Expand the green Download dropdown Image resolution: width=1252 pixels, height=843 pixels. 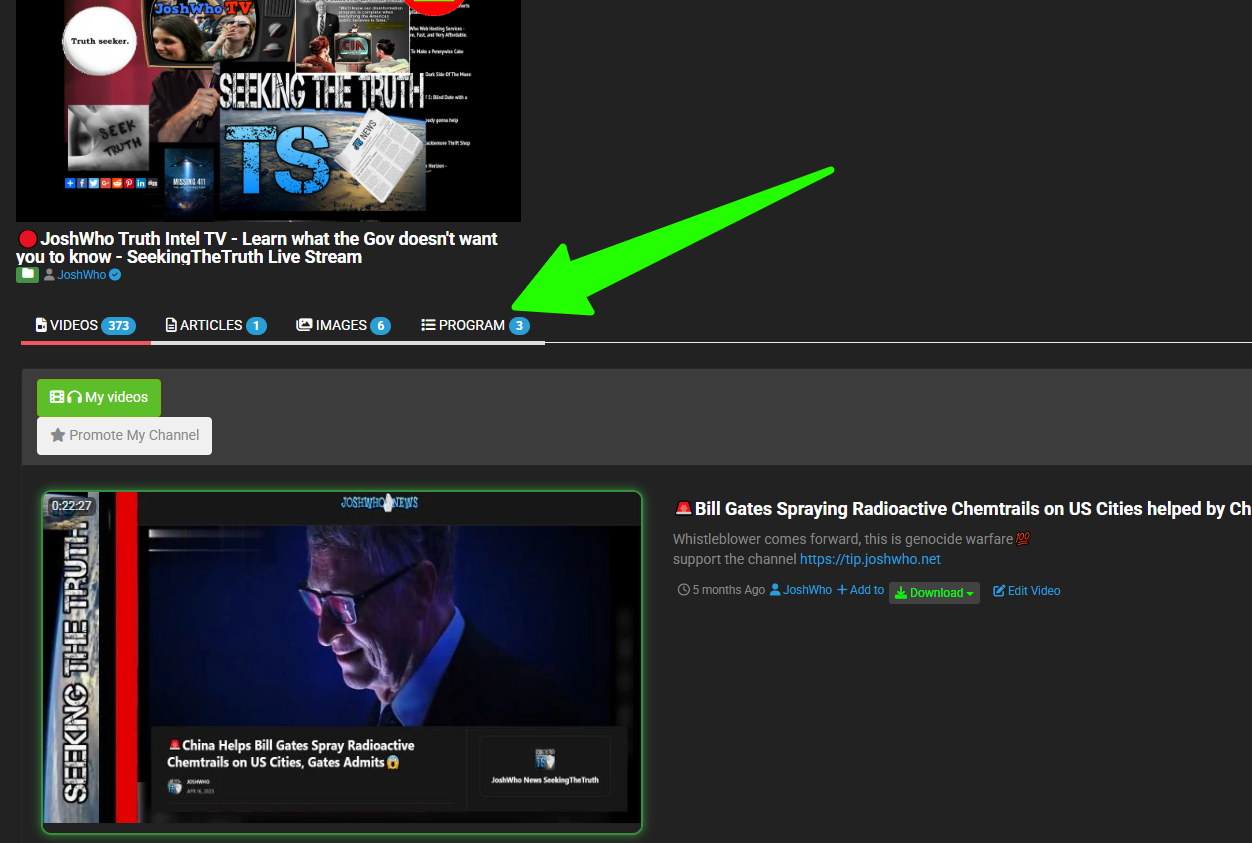click(x=934, y=593)
